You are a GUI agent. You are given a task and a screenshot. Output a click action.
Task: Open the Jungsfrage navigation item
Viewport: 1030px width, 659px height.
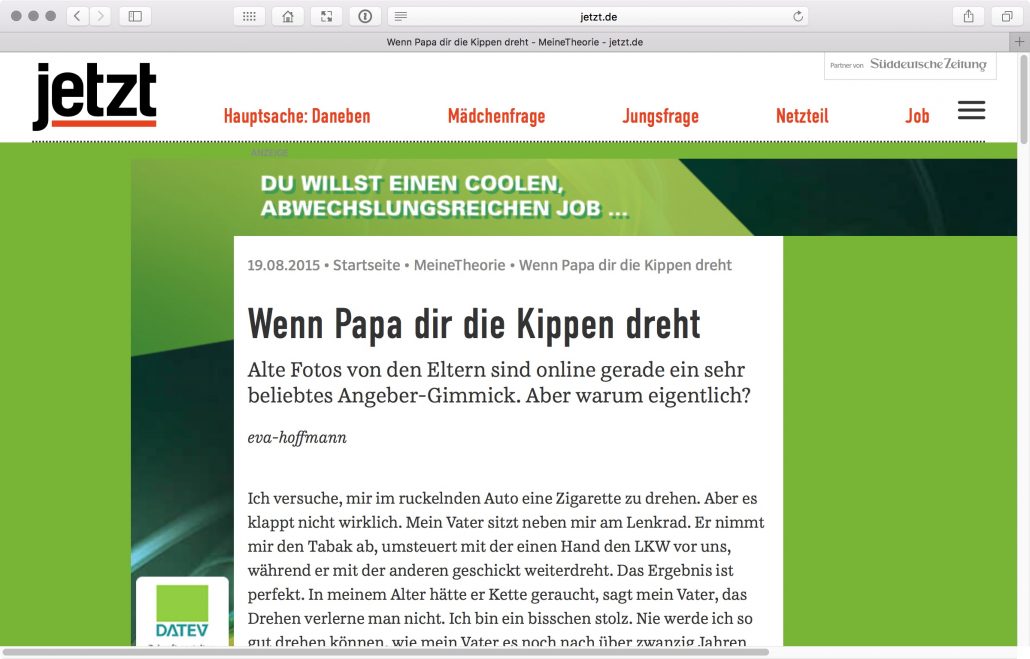660,116
